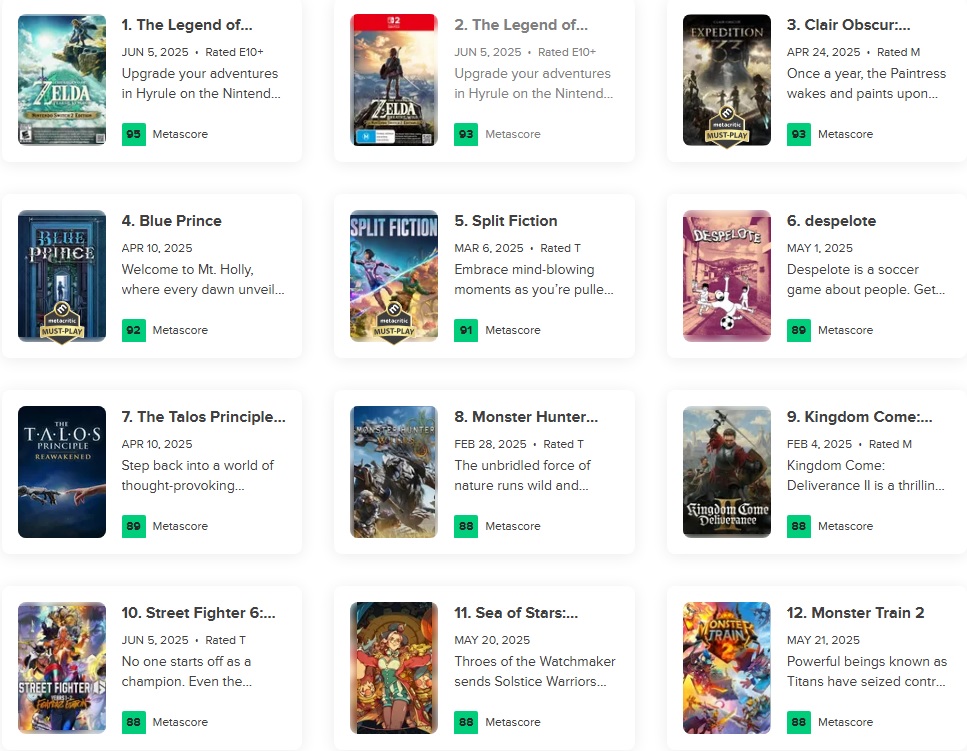Click the second Zelda game's cover art
This screenshot has height=751, width=967.
click(x=394, y=80)
